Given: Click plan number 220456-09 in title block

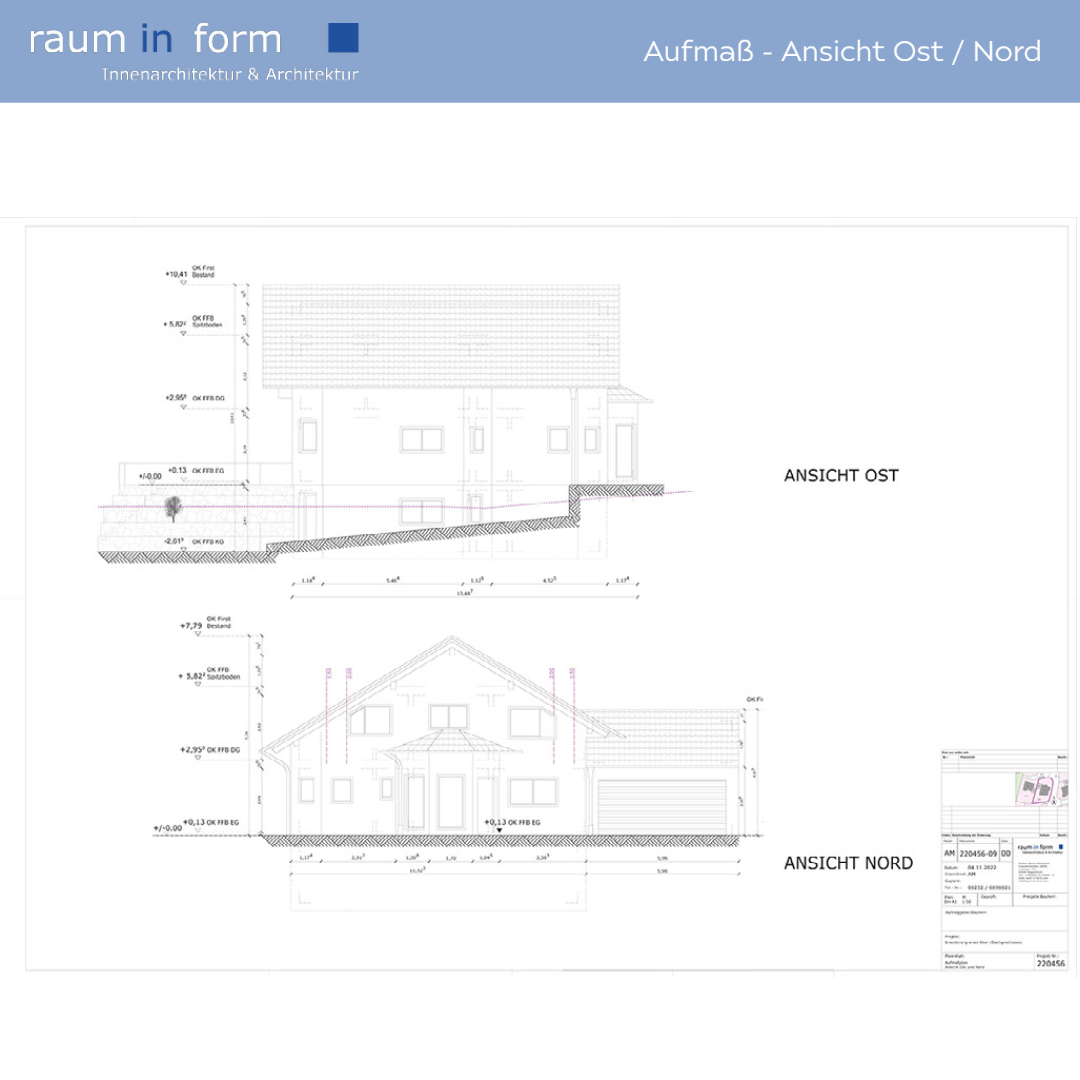Looking at the screenshot, I should point(976,854).
